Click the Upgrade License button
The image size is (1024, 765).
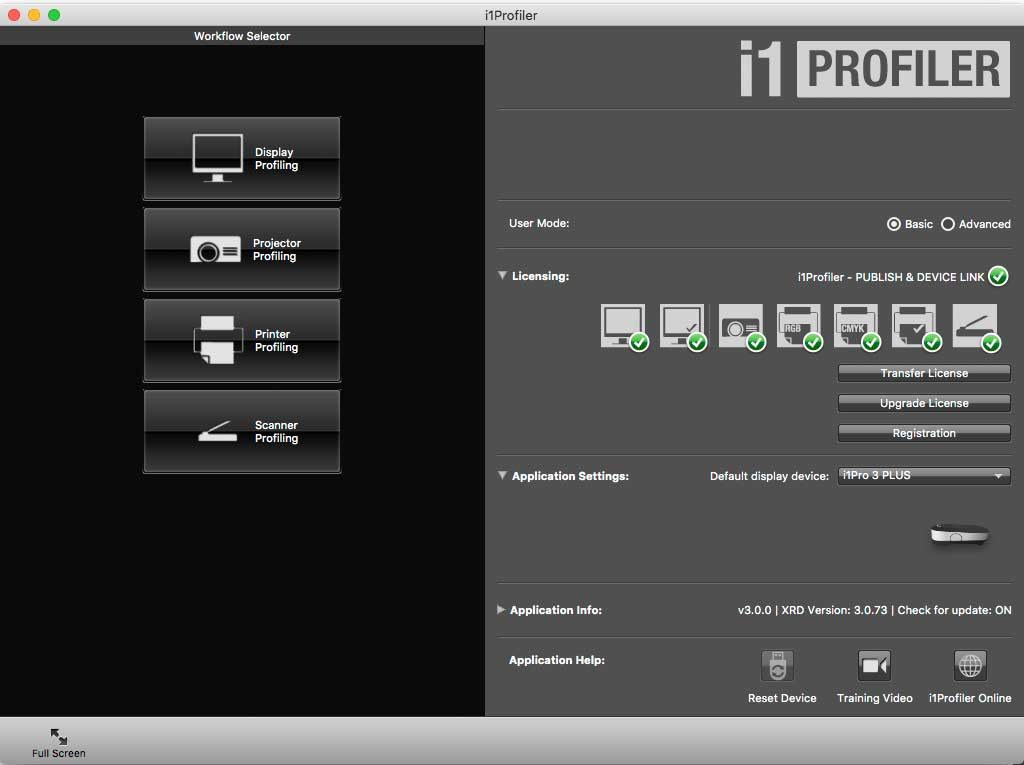click(924, 403)
